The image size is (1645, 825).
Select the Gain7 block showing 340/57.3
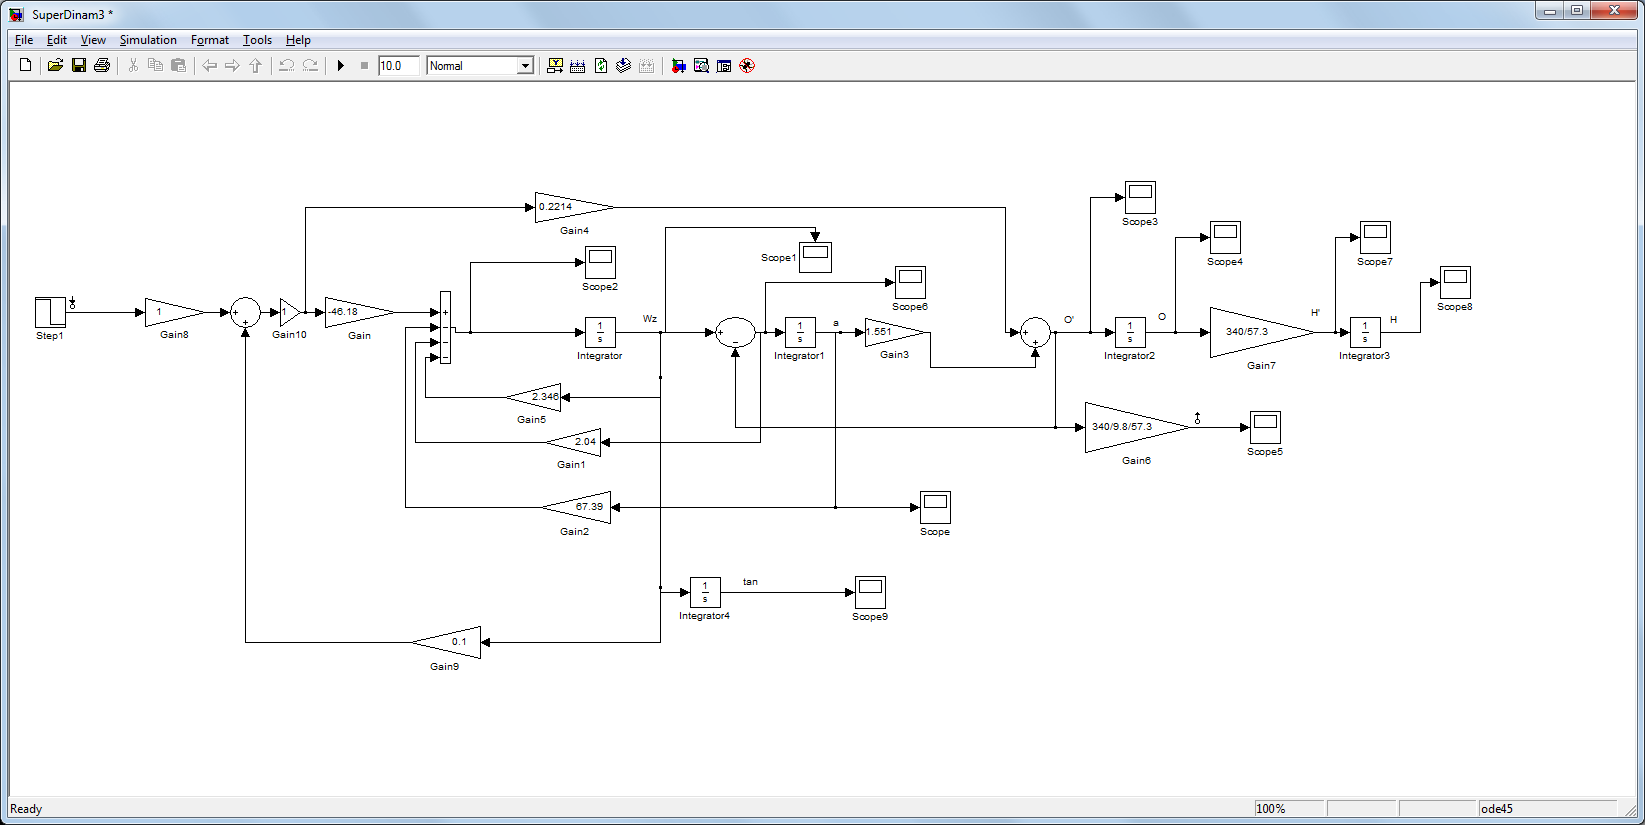1262,332
